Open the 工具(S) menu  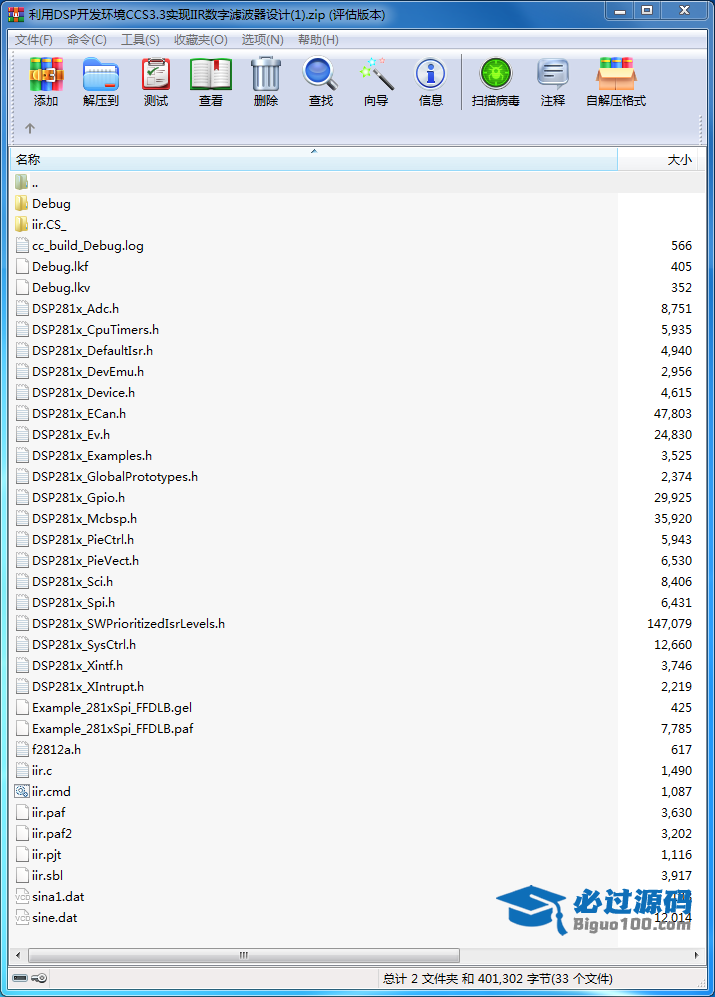coord(140,39)
